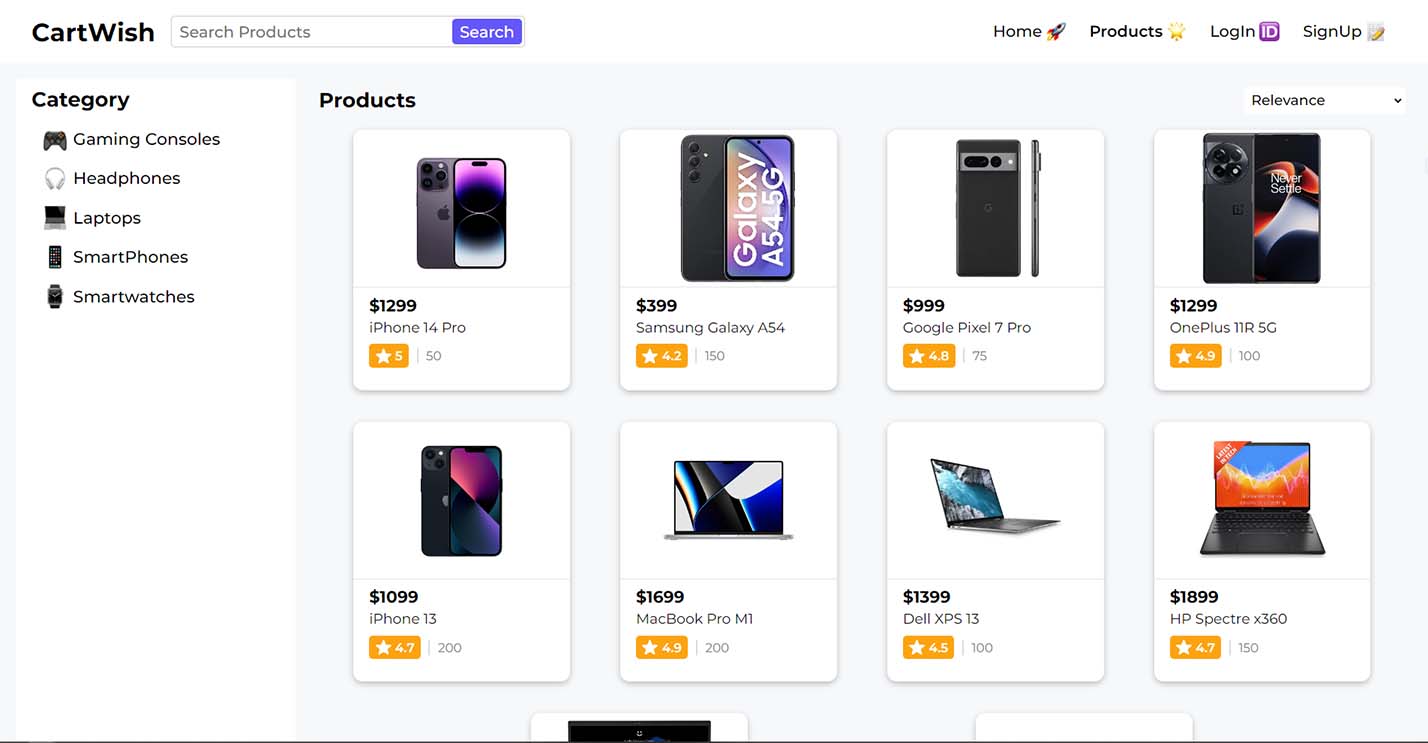1428x743 pixels.
Task: Open the Home nav link
Action: (1017, 32)
